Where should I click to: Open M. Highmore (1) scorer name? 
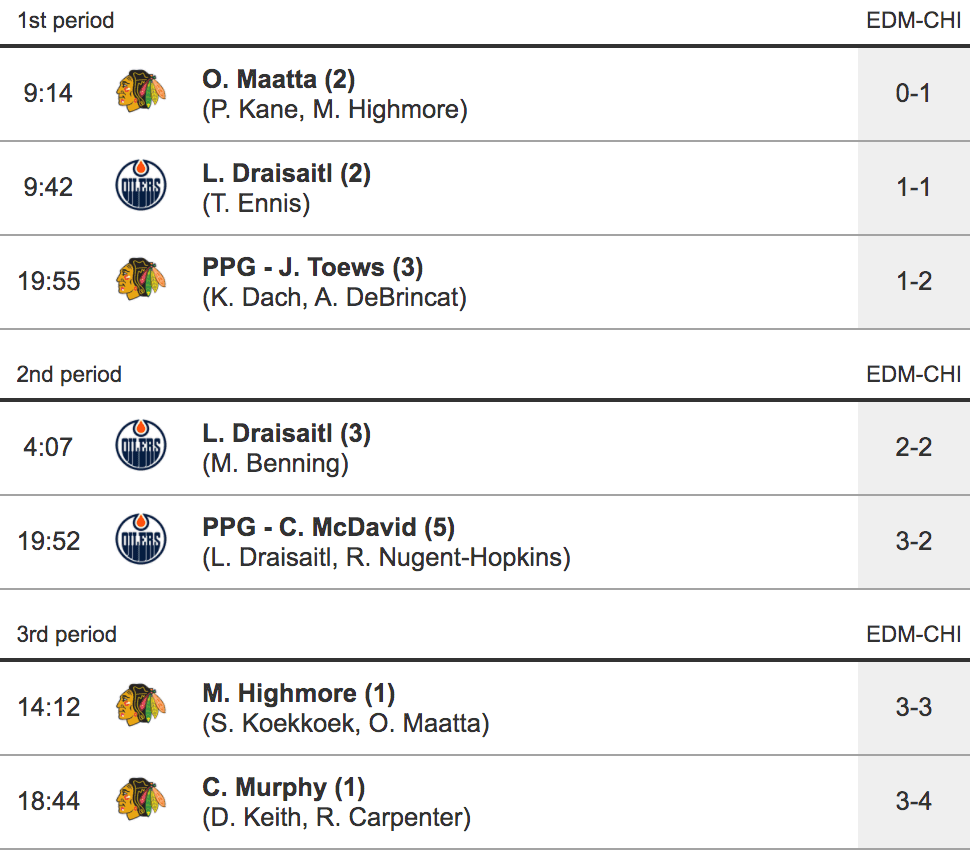pyautogui.click(x=298, y=693)
